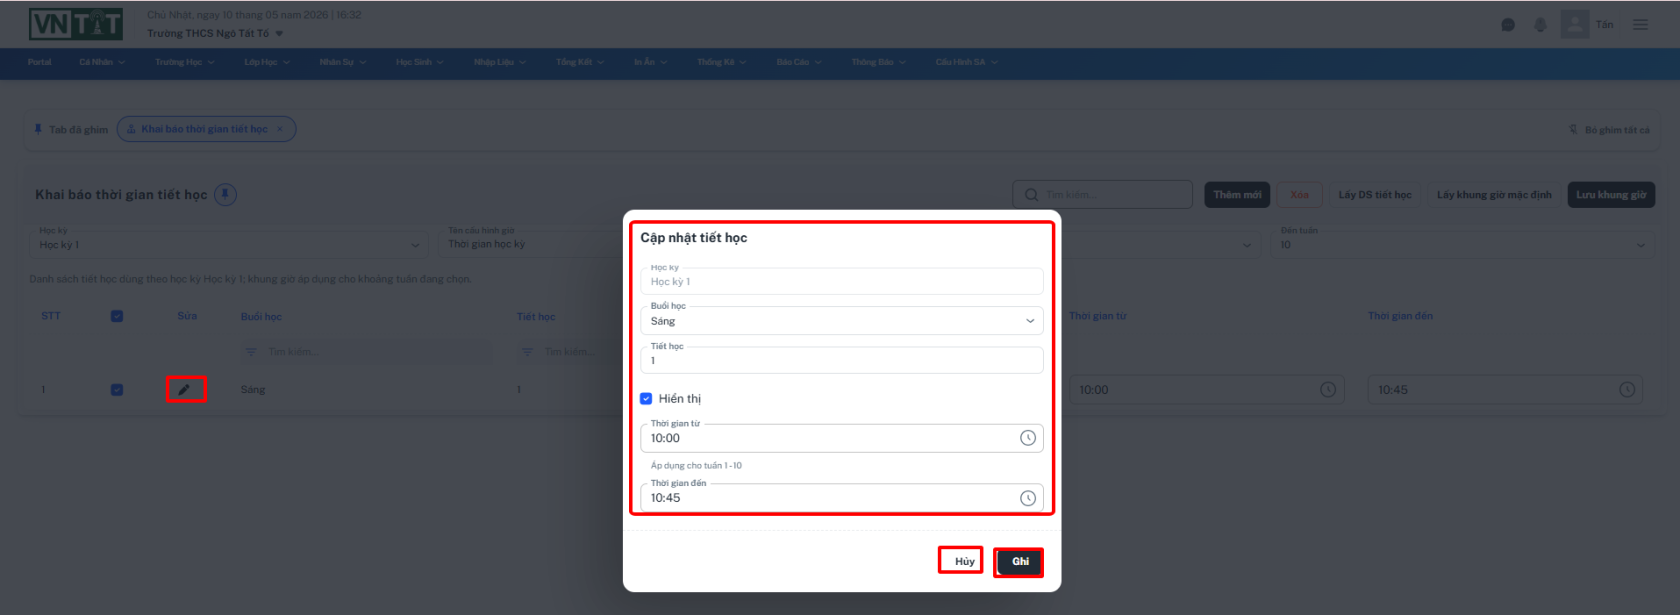The height and width of the screenshot is (615, 1680).
Task: Click Bỏ ghim tất cả link
Action: click(x=1609, y=130)
